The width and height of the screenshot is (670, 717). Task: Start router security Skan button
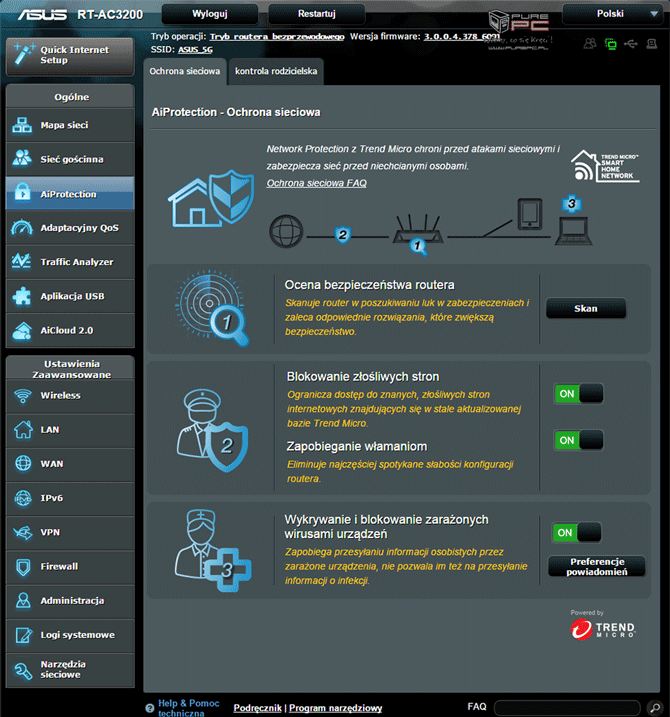[586, 309]
